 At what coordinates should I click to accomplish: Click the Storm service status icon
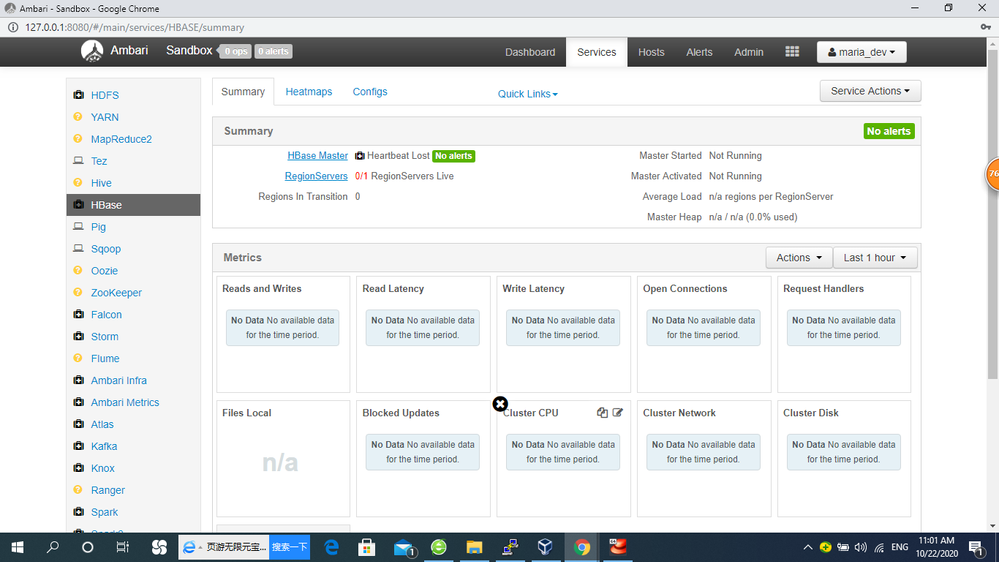78,336
